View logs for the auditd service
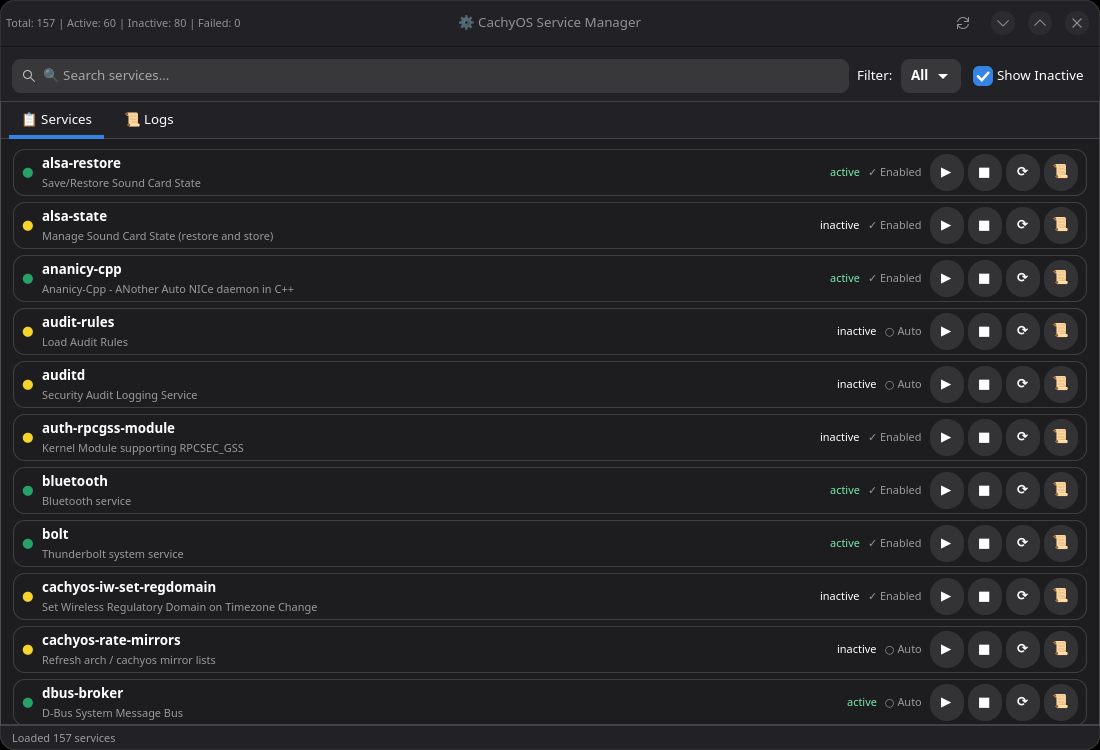The height and width of the screenshot is (750, 1100). (x=1060, y=384)
